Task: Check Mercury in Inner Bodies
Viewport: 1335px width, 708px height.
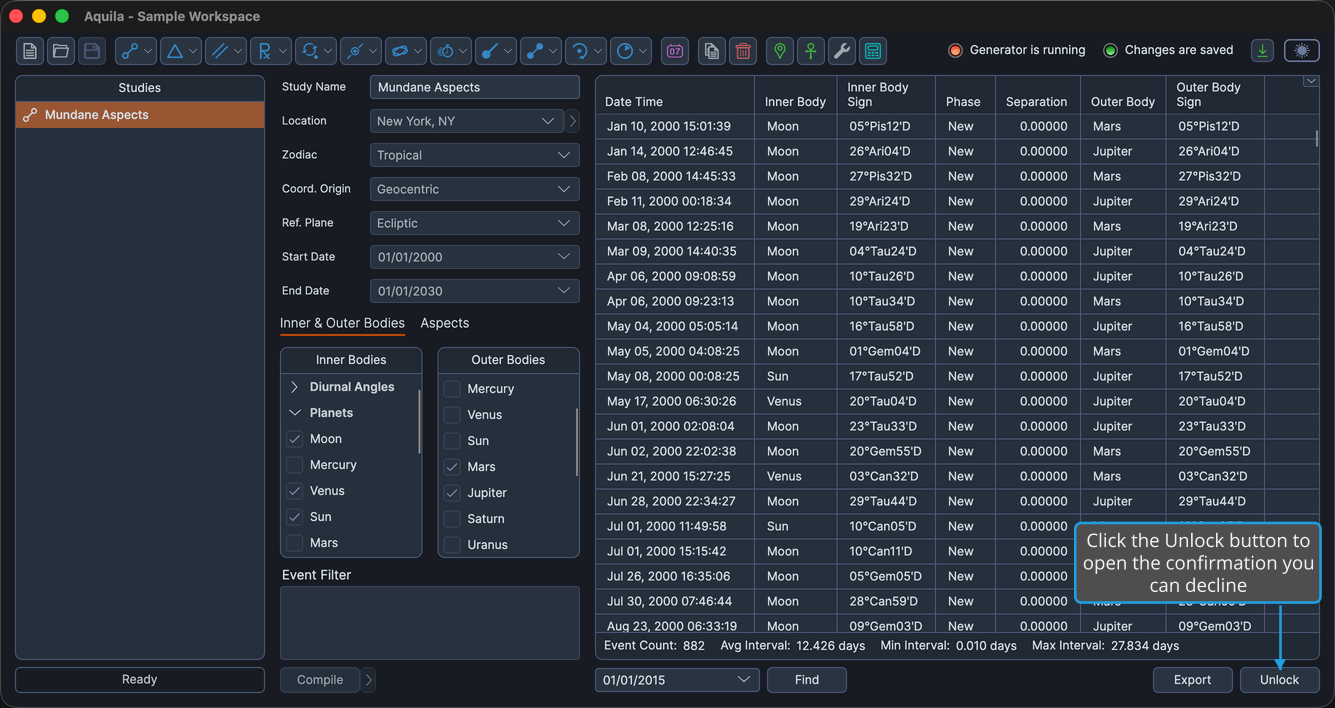Action: point(294,465)
